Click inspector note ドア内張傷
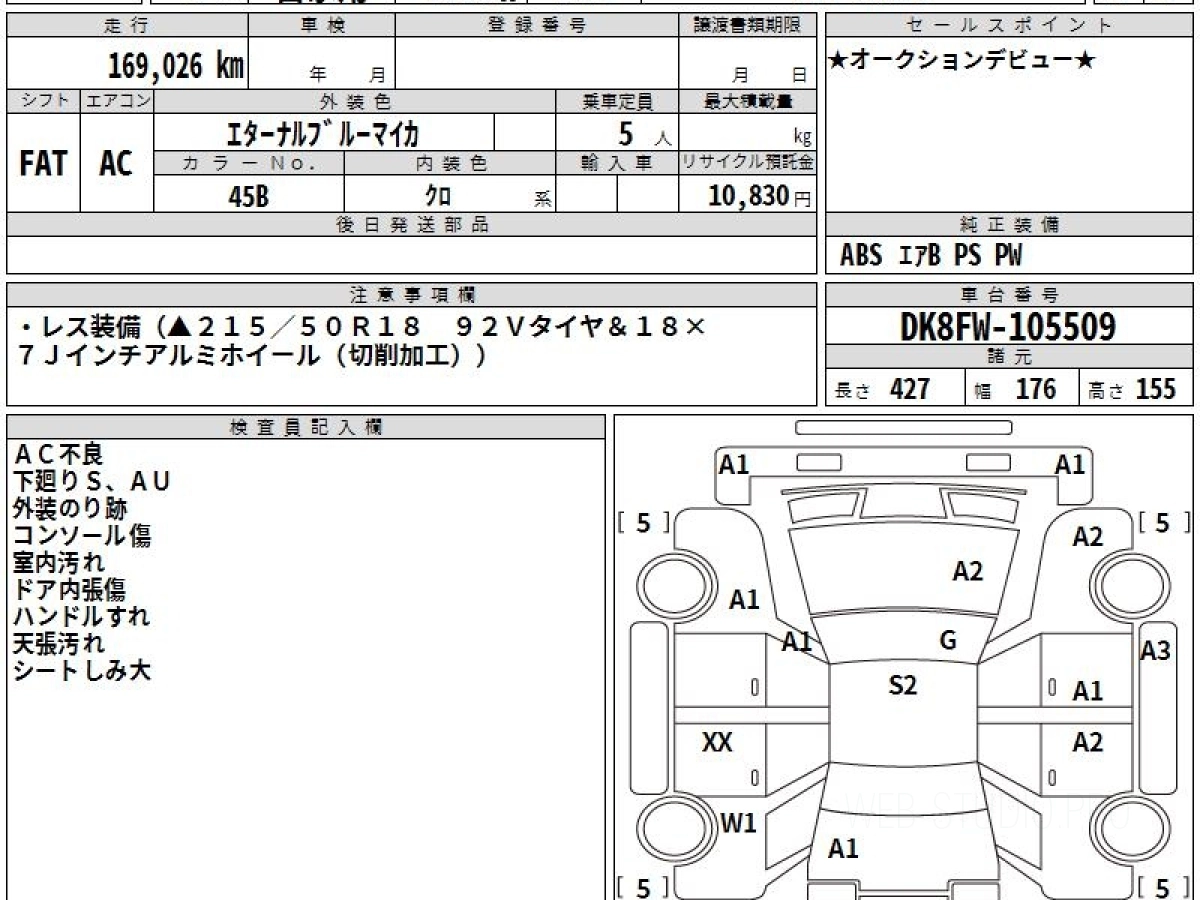 [70, 590]
